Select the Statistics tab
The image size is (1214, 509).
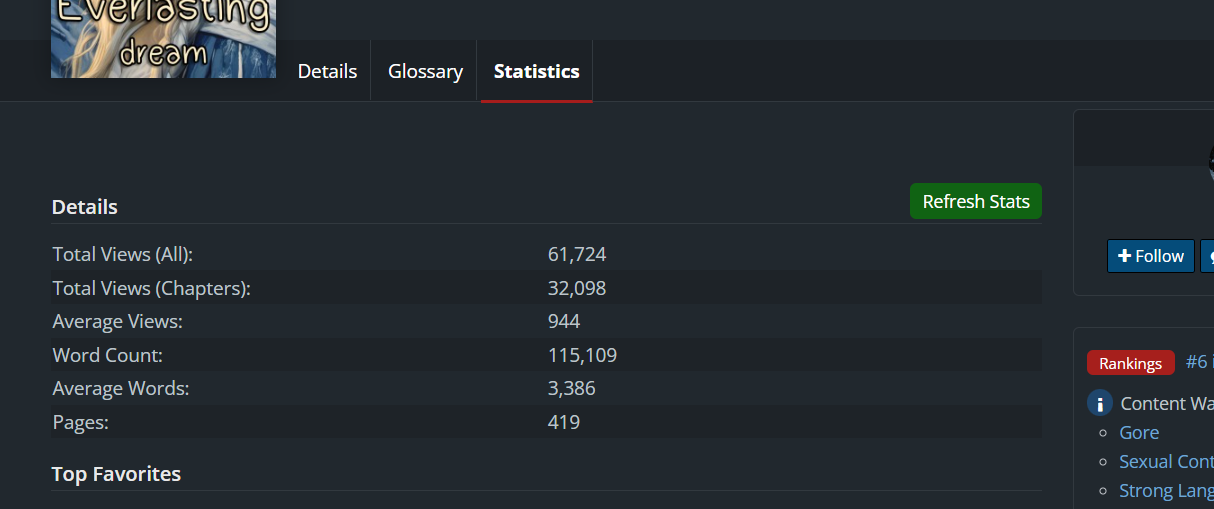click(x=536, y=71)
